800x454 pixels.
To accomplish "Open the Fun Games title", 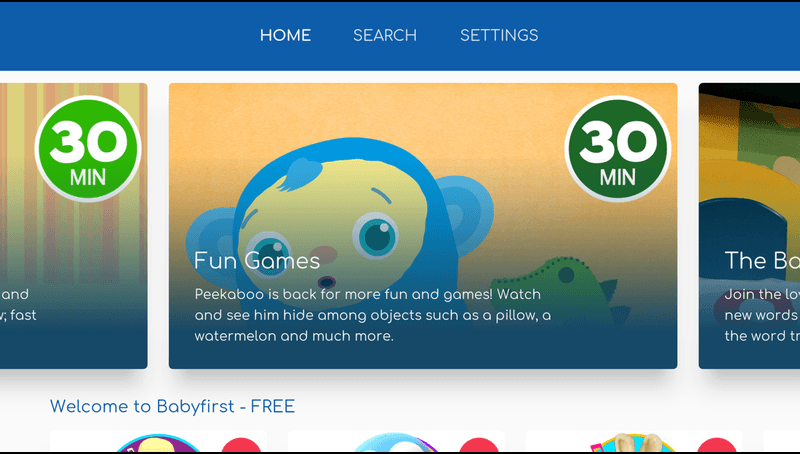I will click(257, 261).
